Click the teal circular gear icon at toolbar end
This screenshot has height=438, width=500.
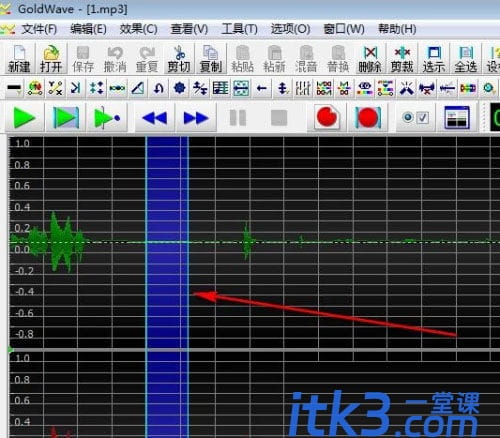[488, 88]
